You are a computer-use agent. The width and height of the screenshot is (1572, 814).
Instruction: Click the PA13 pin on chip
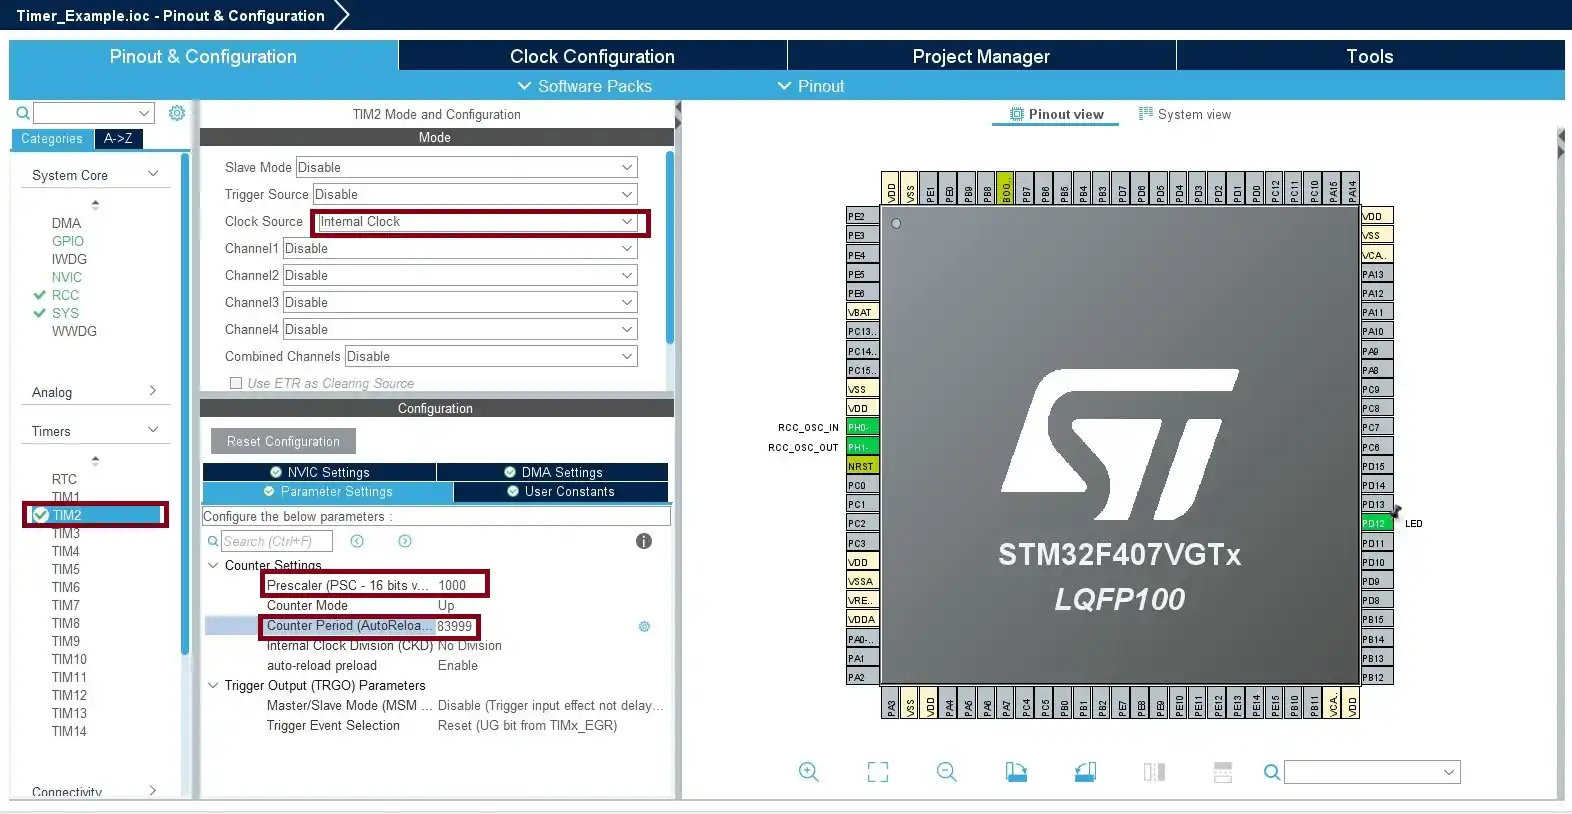pos(1377,274)
